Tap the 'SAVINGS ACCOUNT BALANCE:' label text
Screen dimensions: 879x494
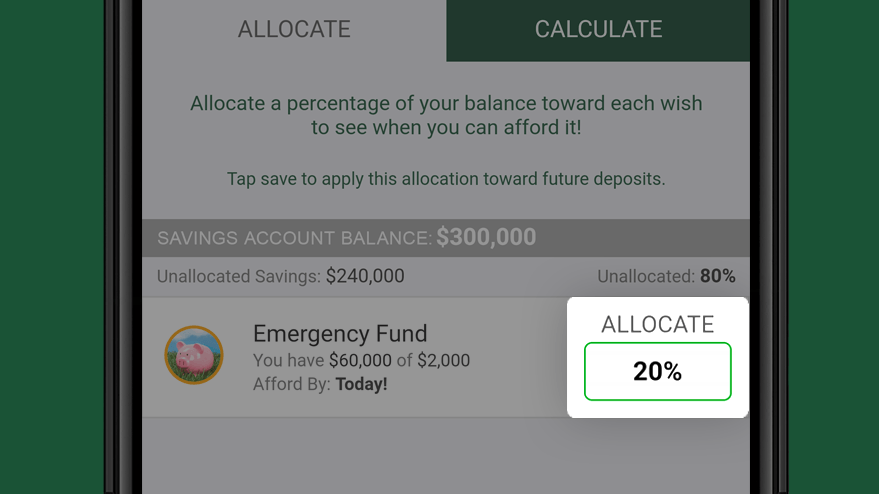[295, 238]
